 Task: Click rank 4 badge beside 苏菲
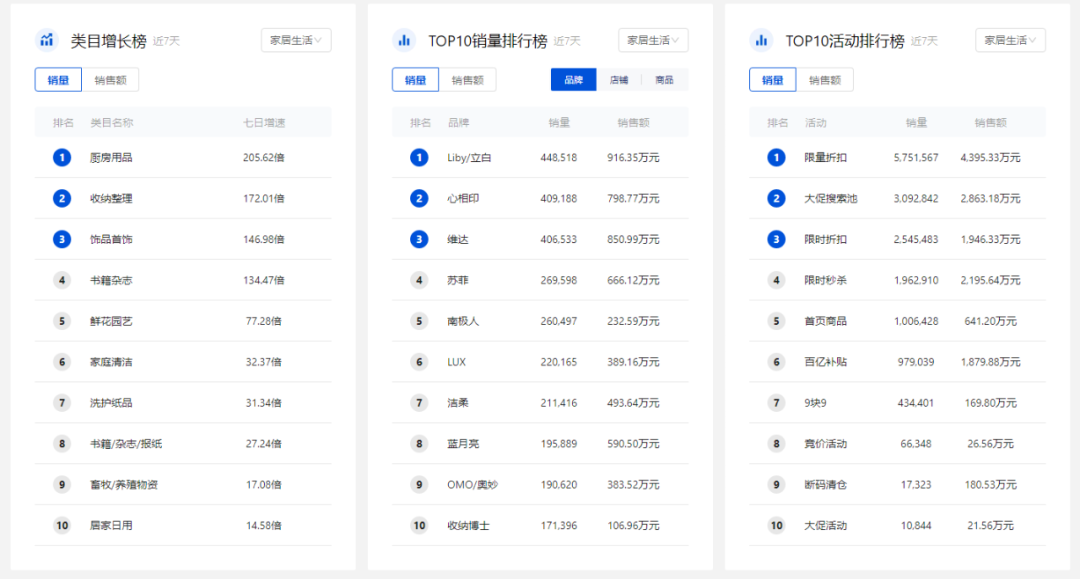(x=419, y=280)
